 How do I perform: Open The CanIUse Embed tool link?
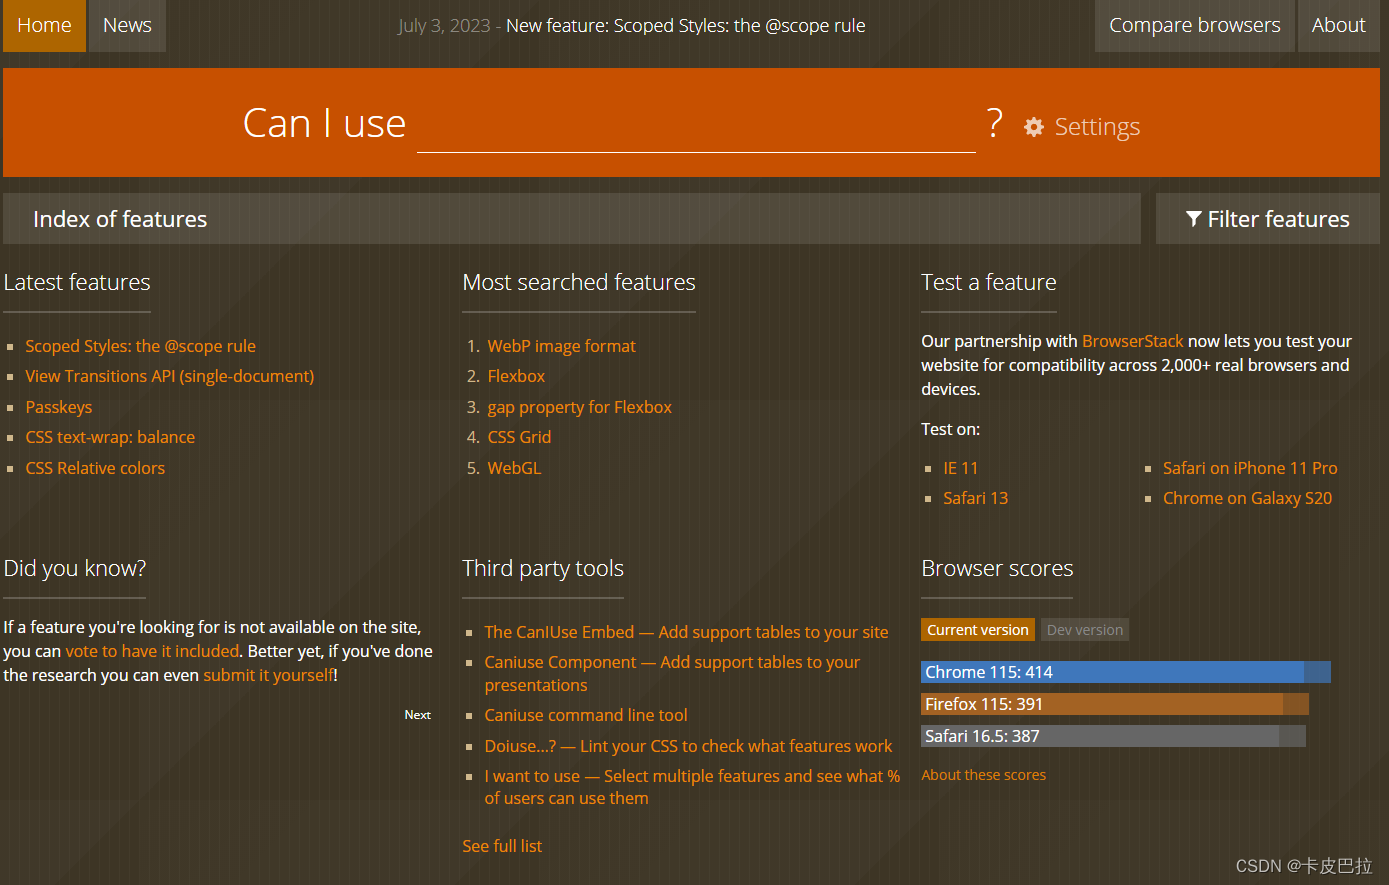(686, 632)
